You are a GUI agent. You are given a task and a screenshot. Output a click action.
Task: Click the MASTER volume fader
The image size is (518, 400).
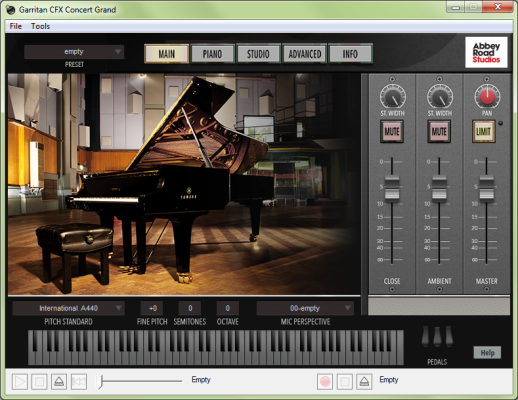click(x=487, y=189)
